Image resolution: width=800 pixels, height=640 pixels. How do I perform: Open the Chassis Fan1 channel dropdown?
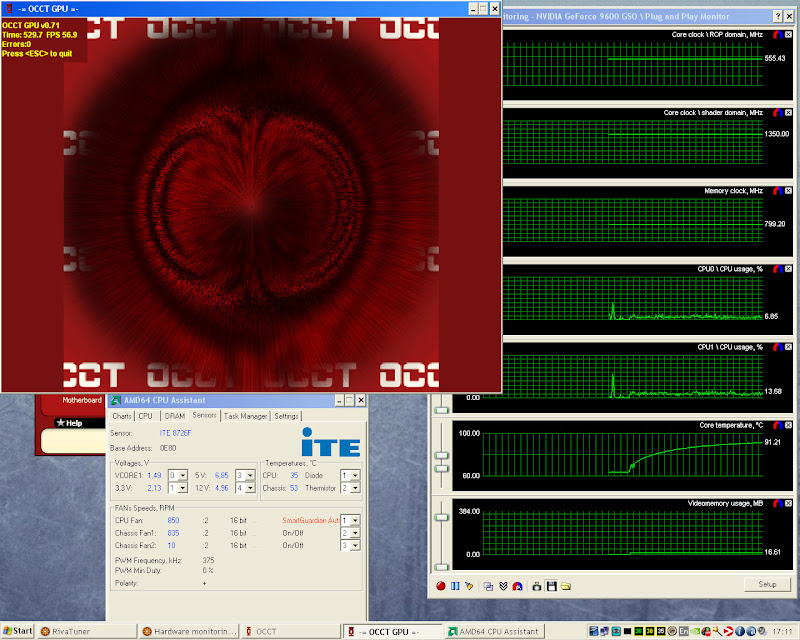[355, 533]
